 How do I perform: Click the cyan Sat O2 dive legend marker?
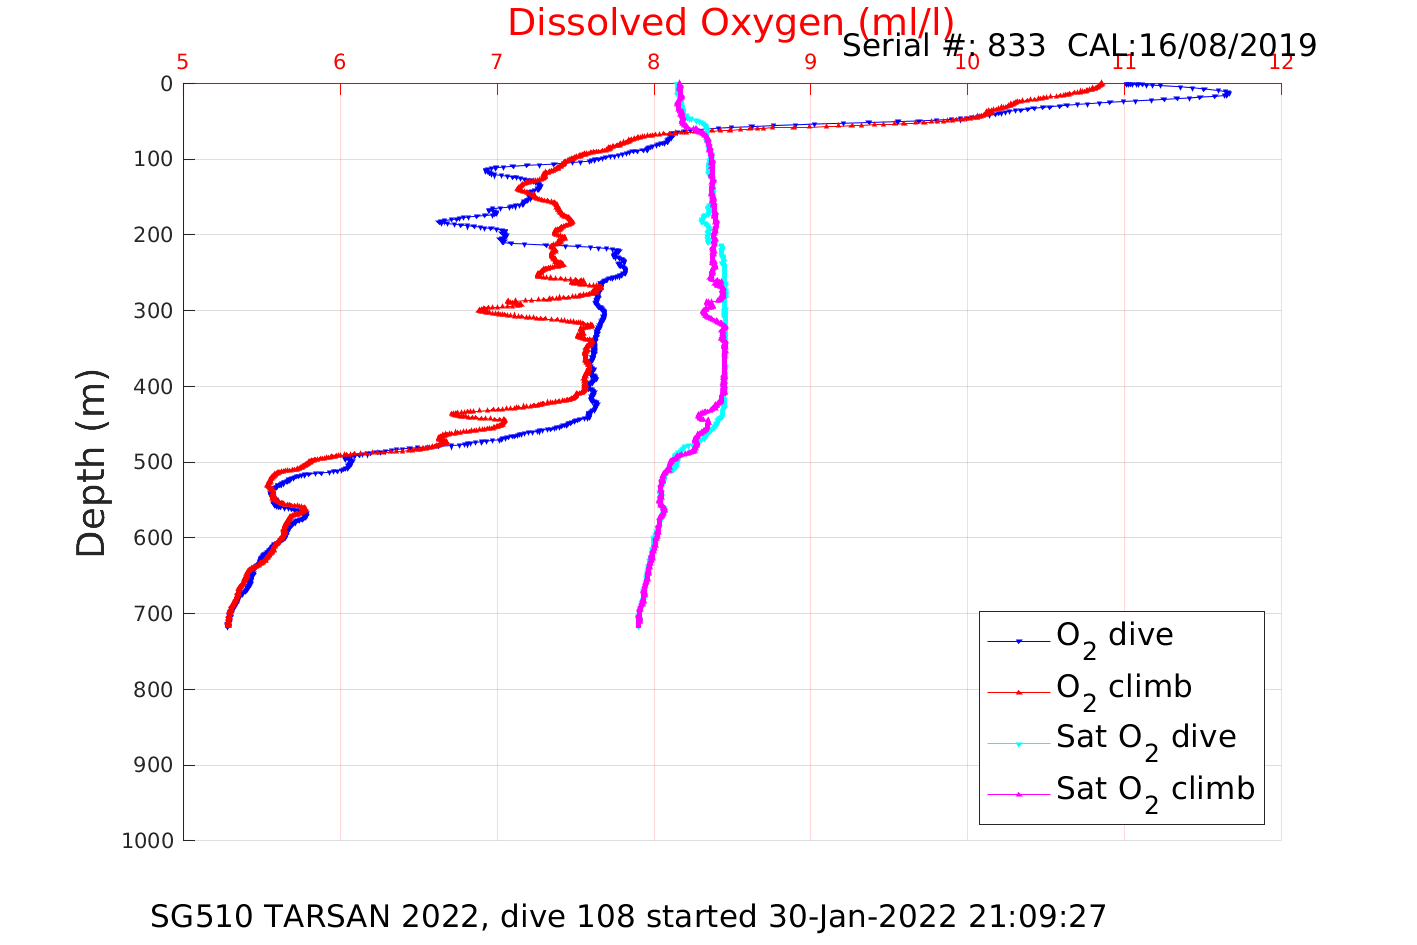point(1019,743)
